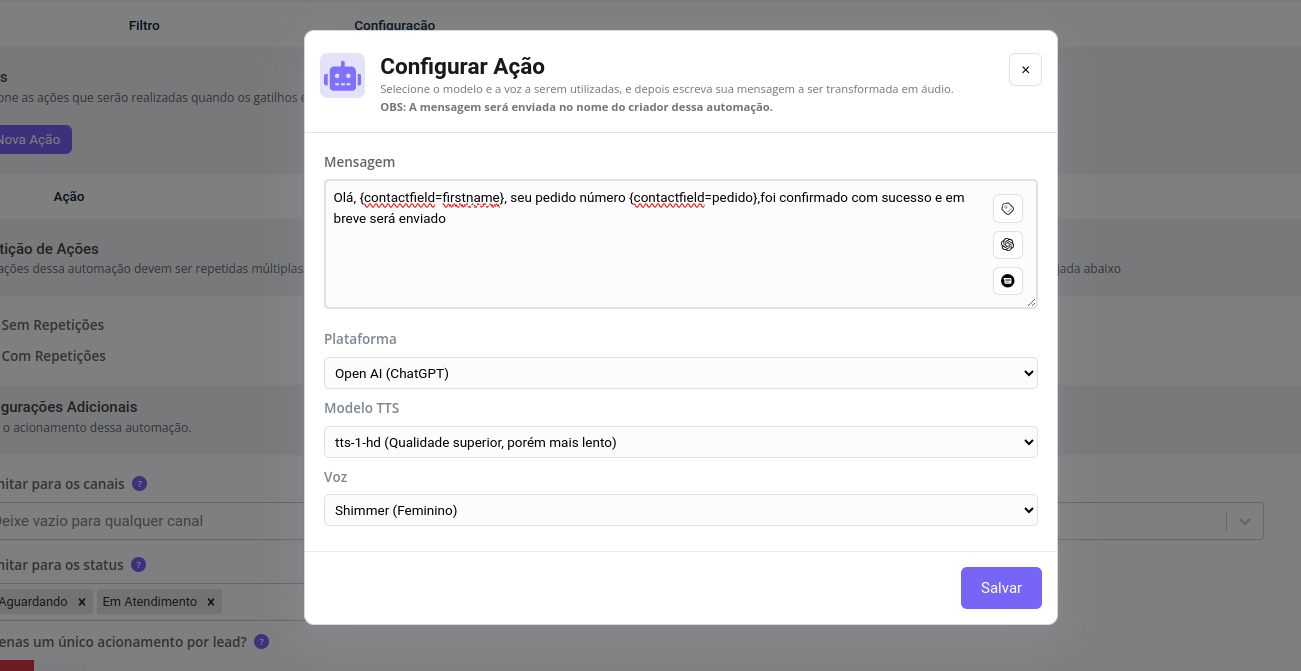Viewport: 1301px width, 671px height.
Task: Click the tag icon in message box
Action: pyautogui.click(x=1007, y=209)
